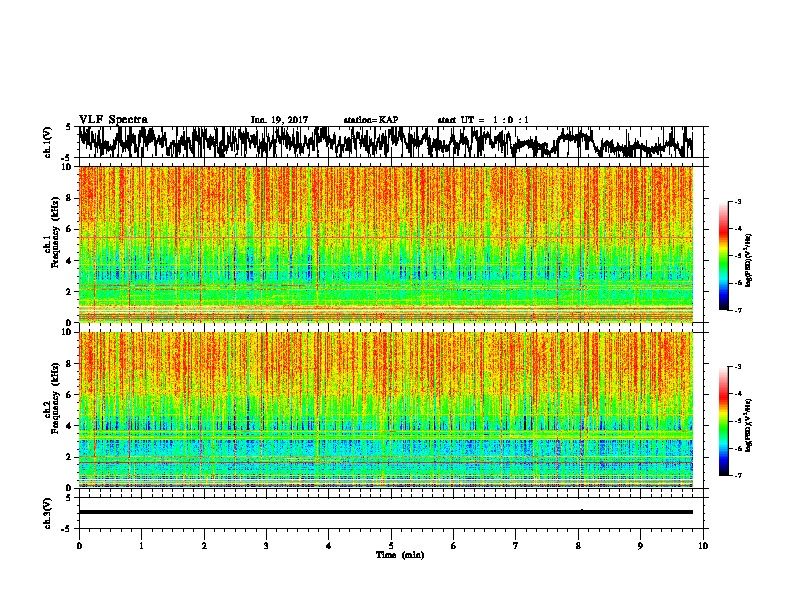Click the ch.3 flat black voltage trace
This screenshot has width=792, height=612.
click(x=385, y=512)
